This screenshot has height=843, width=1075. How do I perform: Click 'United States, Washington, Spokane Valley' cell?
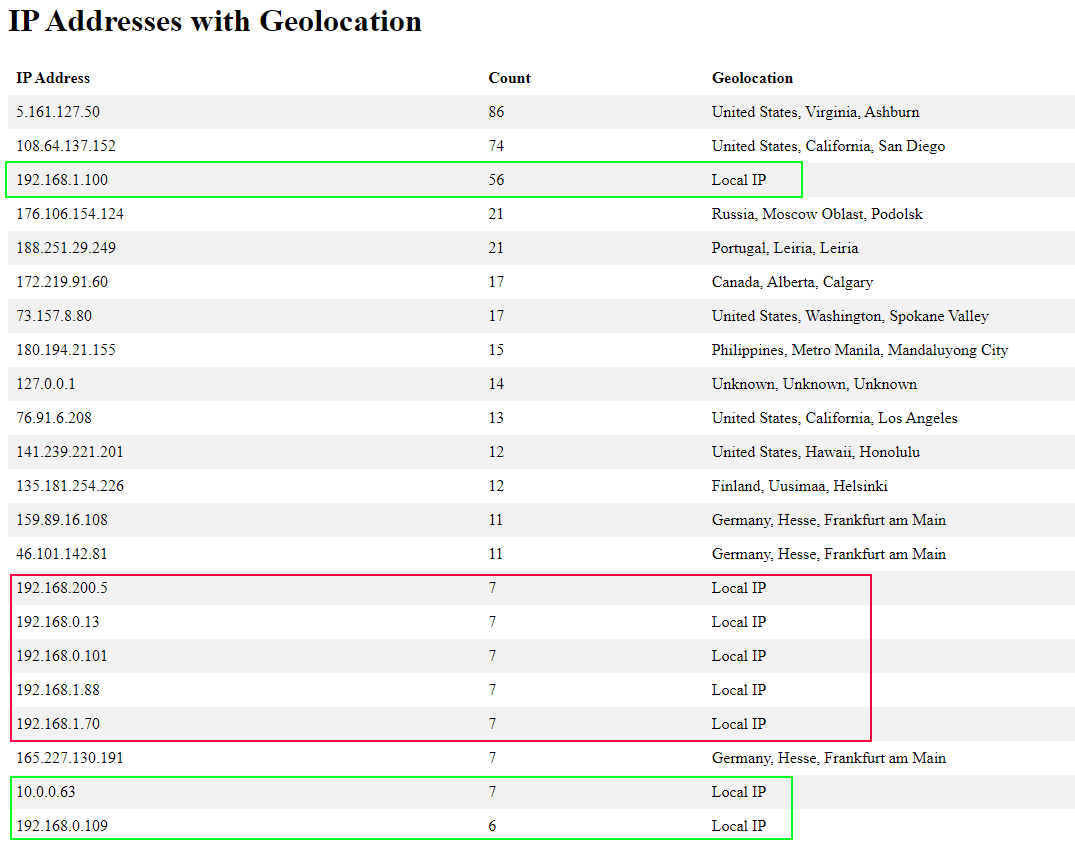click(850, 316)
